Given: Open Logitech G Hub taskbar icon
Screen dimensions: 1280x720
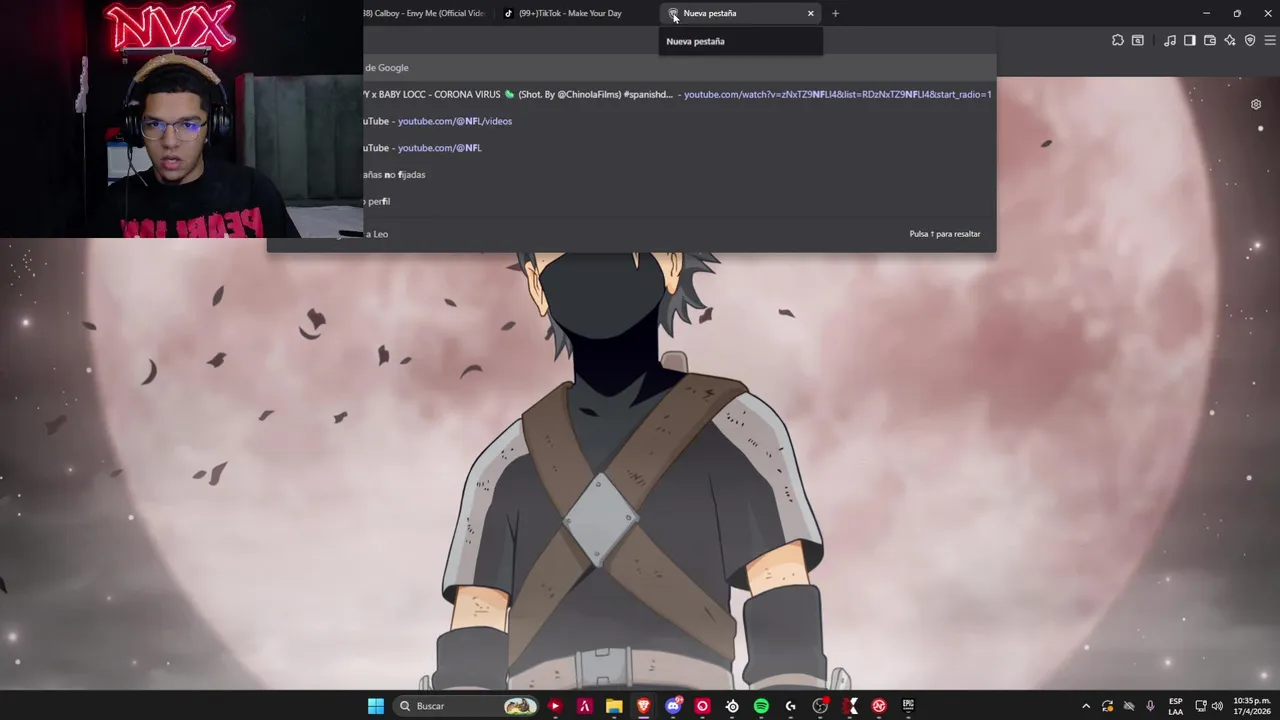Looking at the screenshot, I should [790, 706].
